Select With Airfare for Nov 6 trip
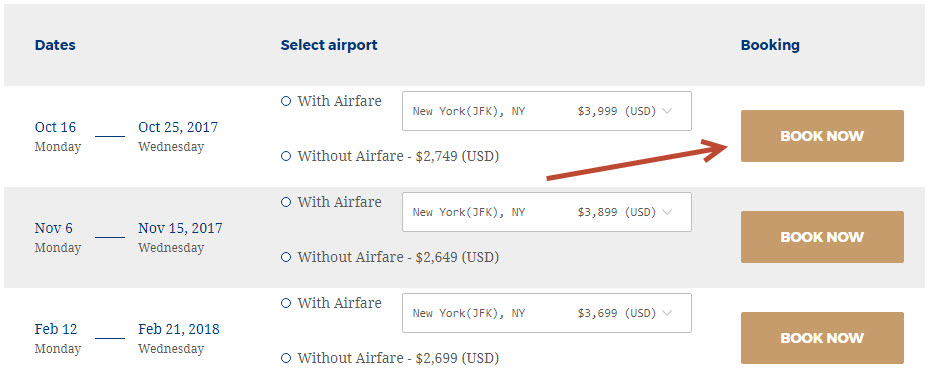929x389 pixels. click(286, 202)
